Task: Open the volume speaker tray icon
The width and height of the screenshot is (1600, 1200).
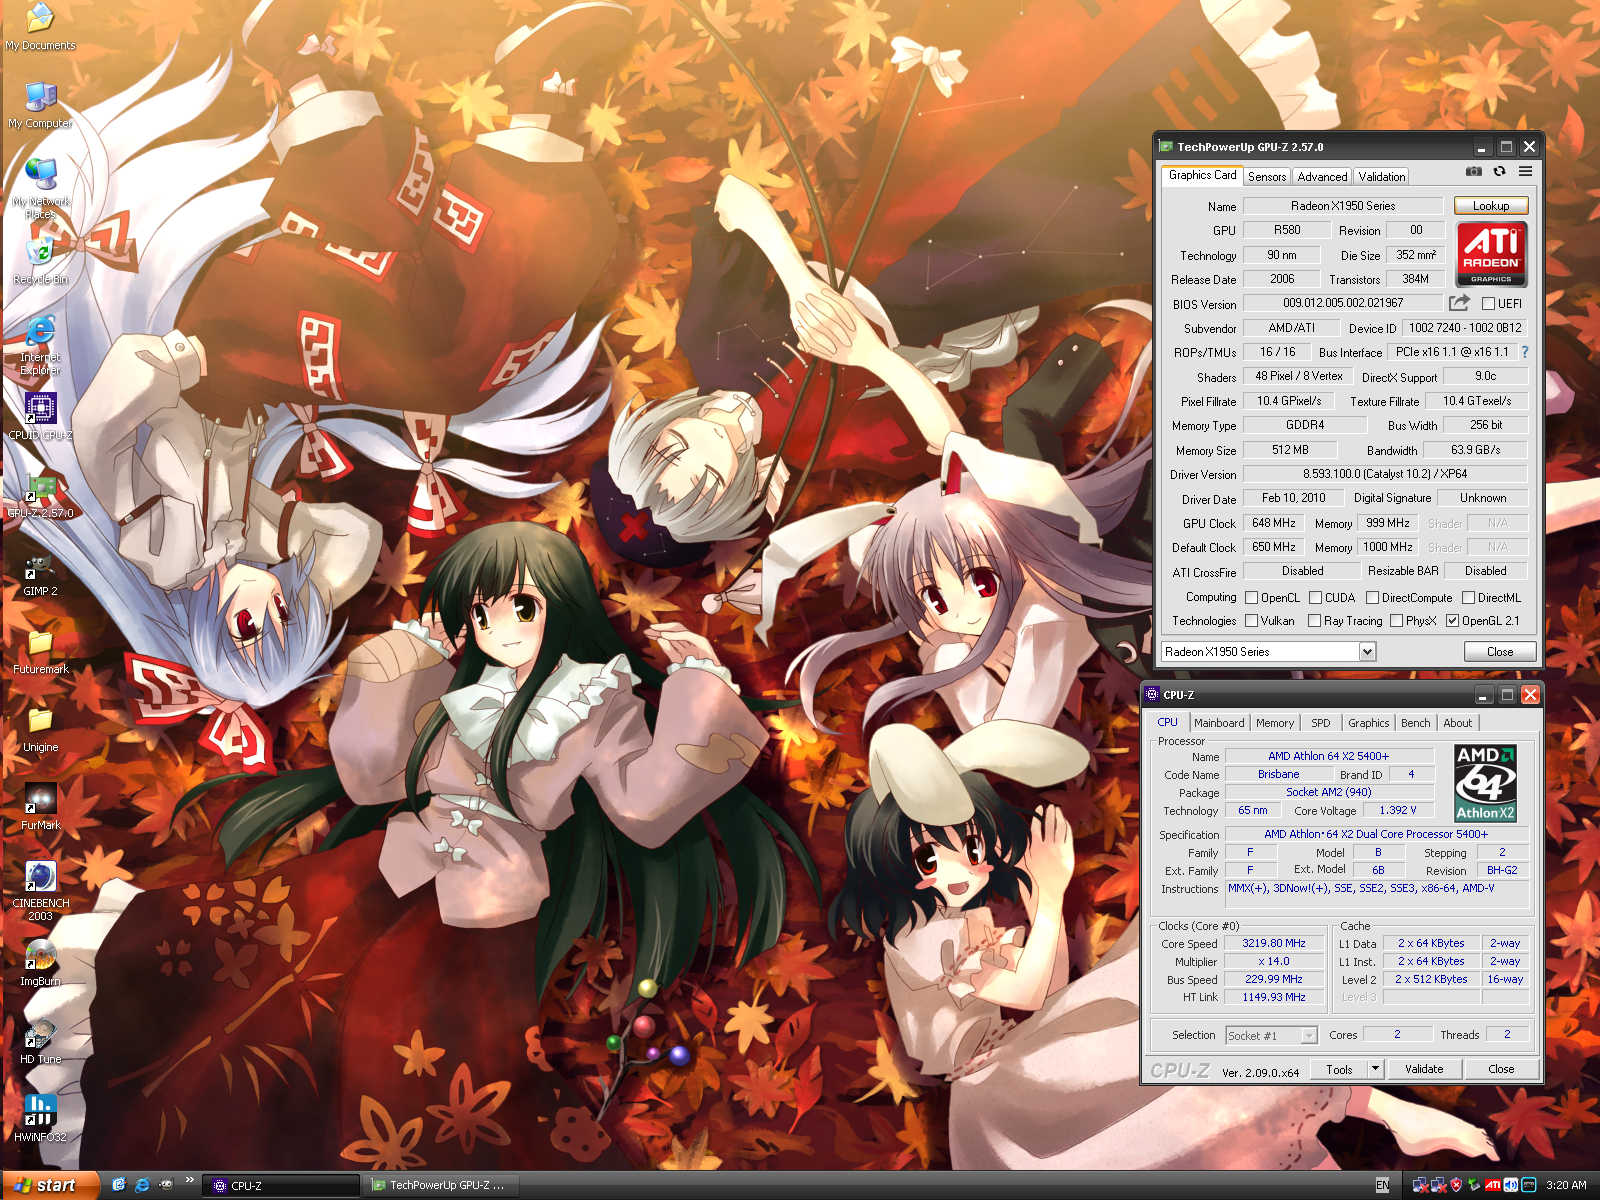Action: click(1510, 1185)
